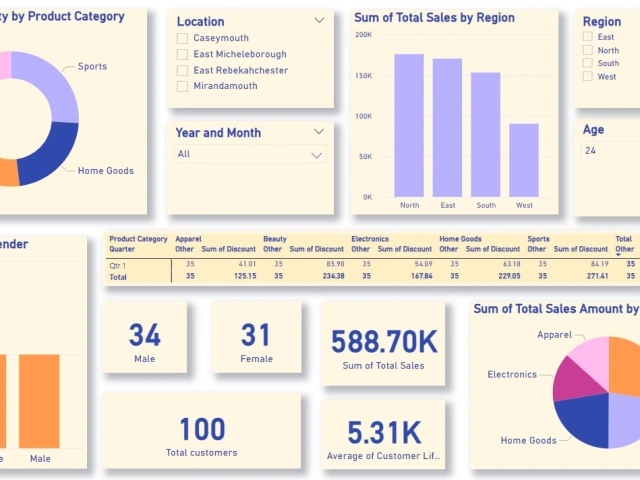Expand the Year and Month slicer header chevron

coord(319,131)
